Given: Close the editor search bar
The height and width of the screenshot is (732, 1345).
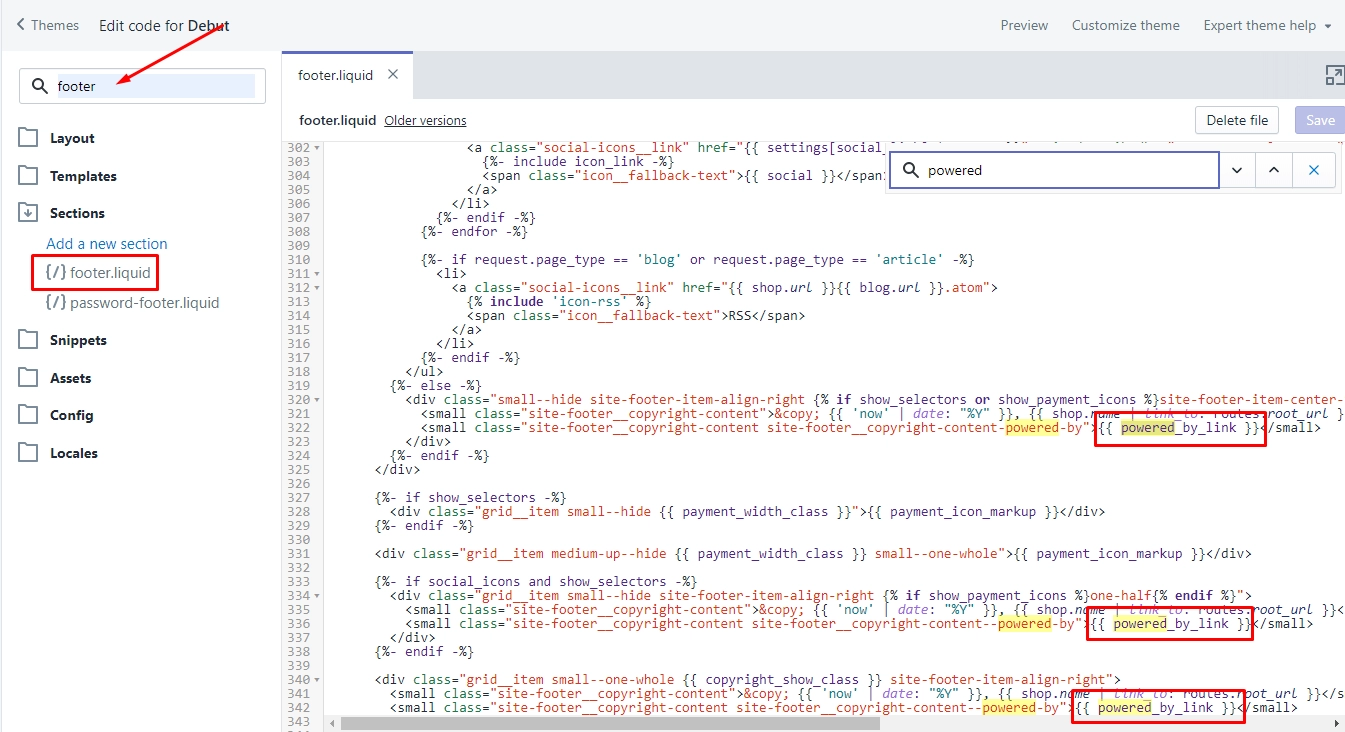Looking at the screenshot, I should (x=1313, y=170).
